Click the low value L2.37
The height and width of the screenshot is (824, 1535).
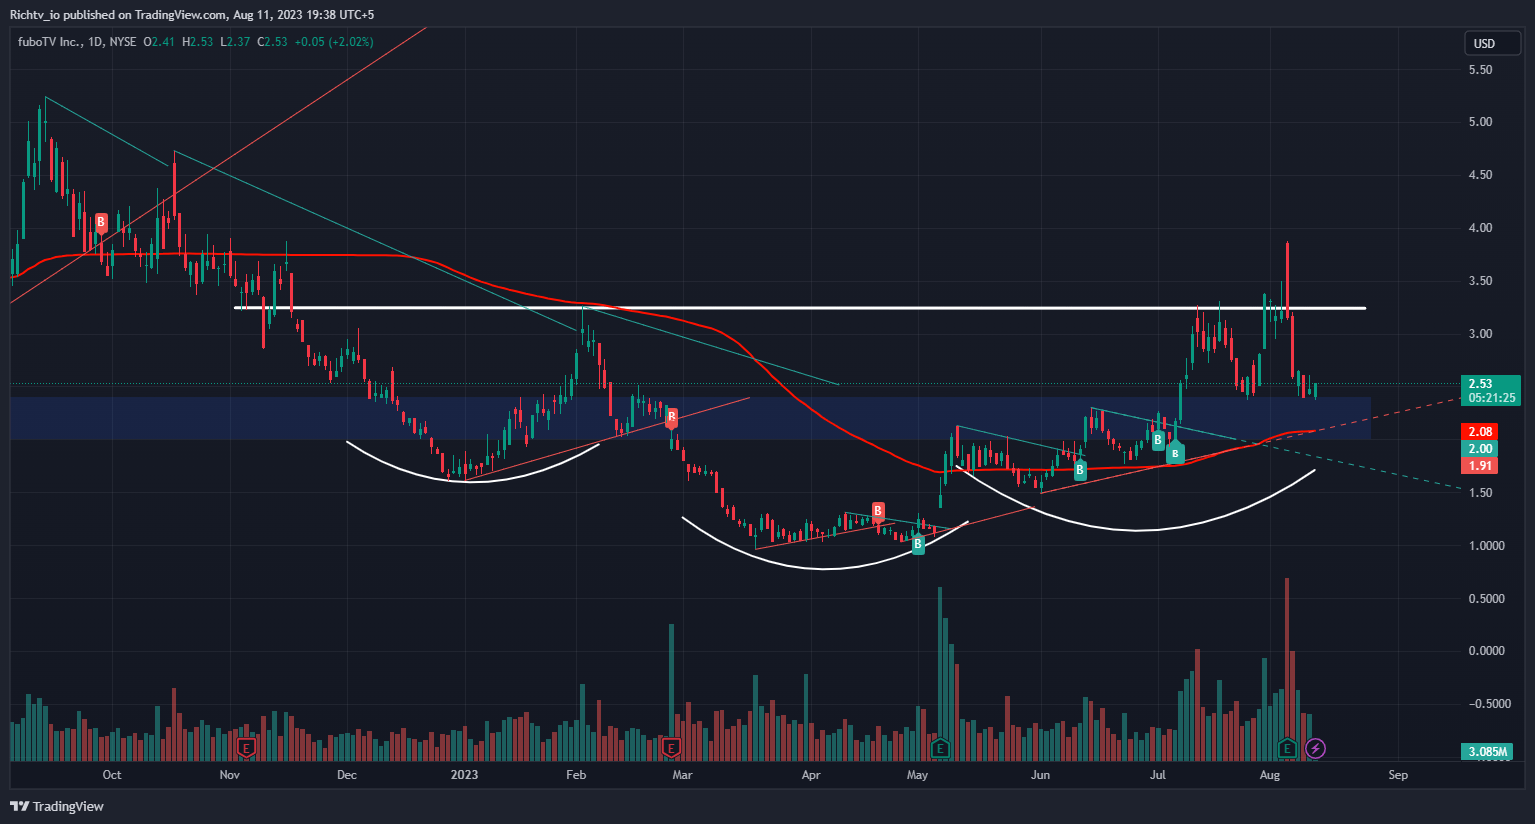click(x=234, y=42)
